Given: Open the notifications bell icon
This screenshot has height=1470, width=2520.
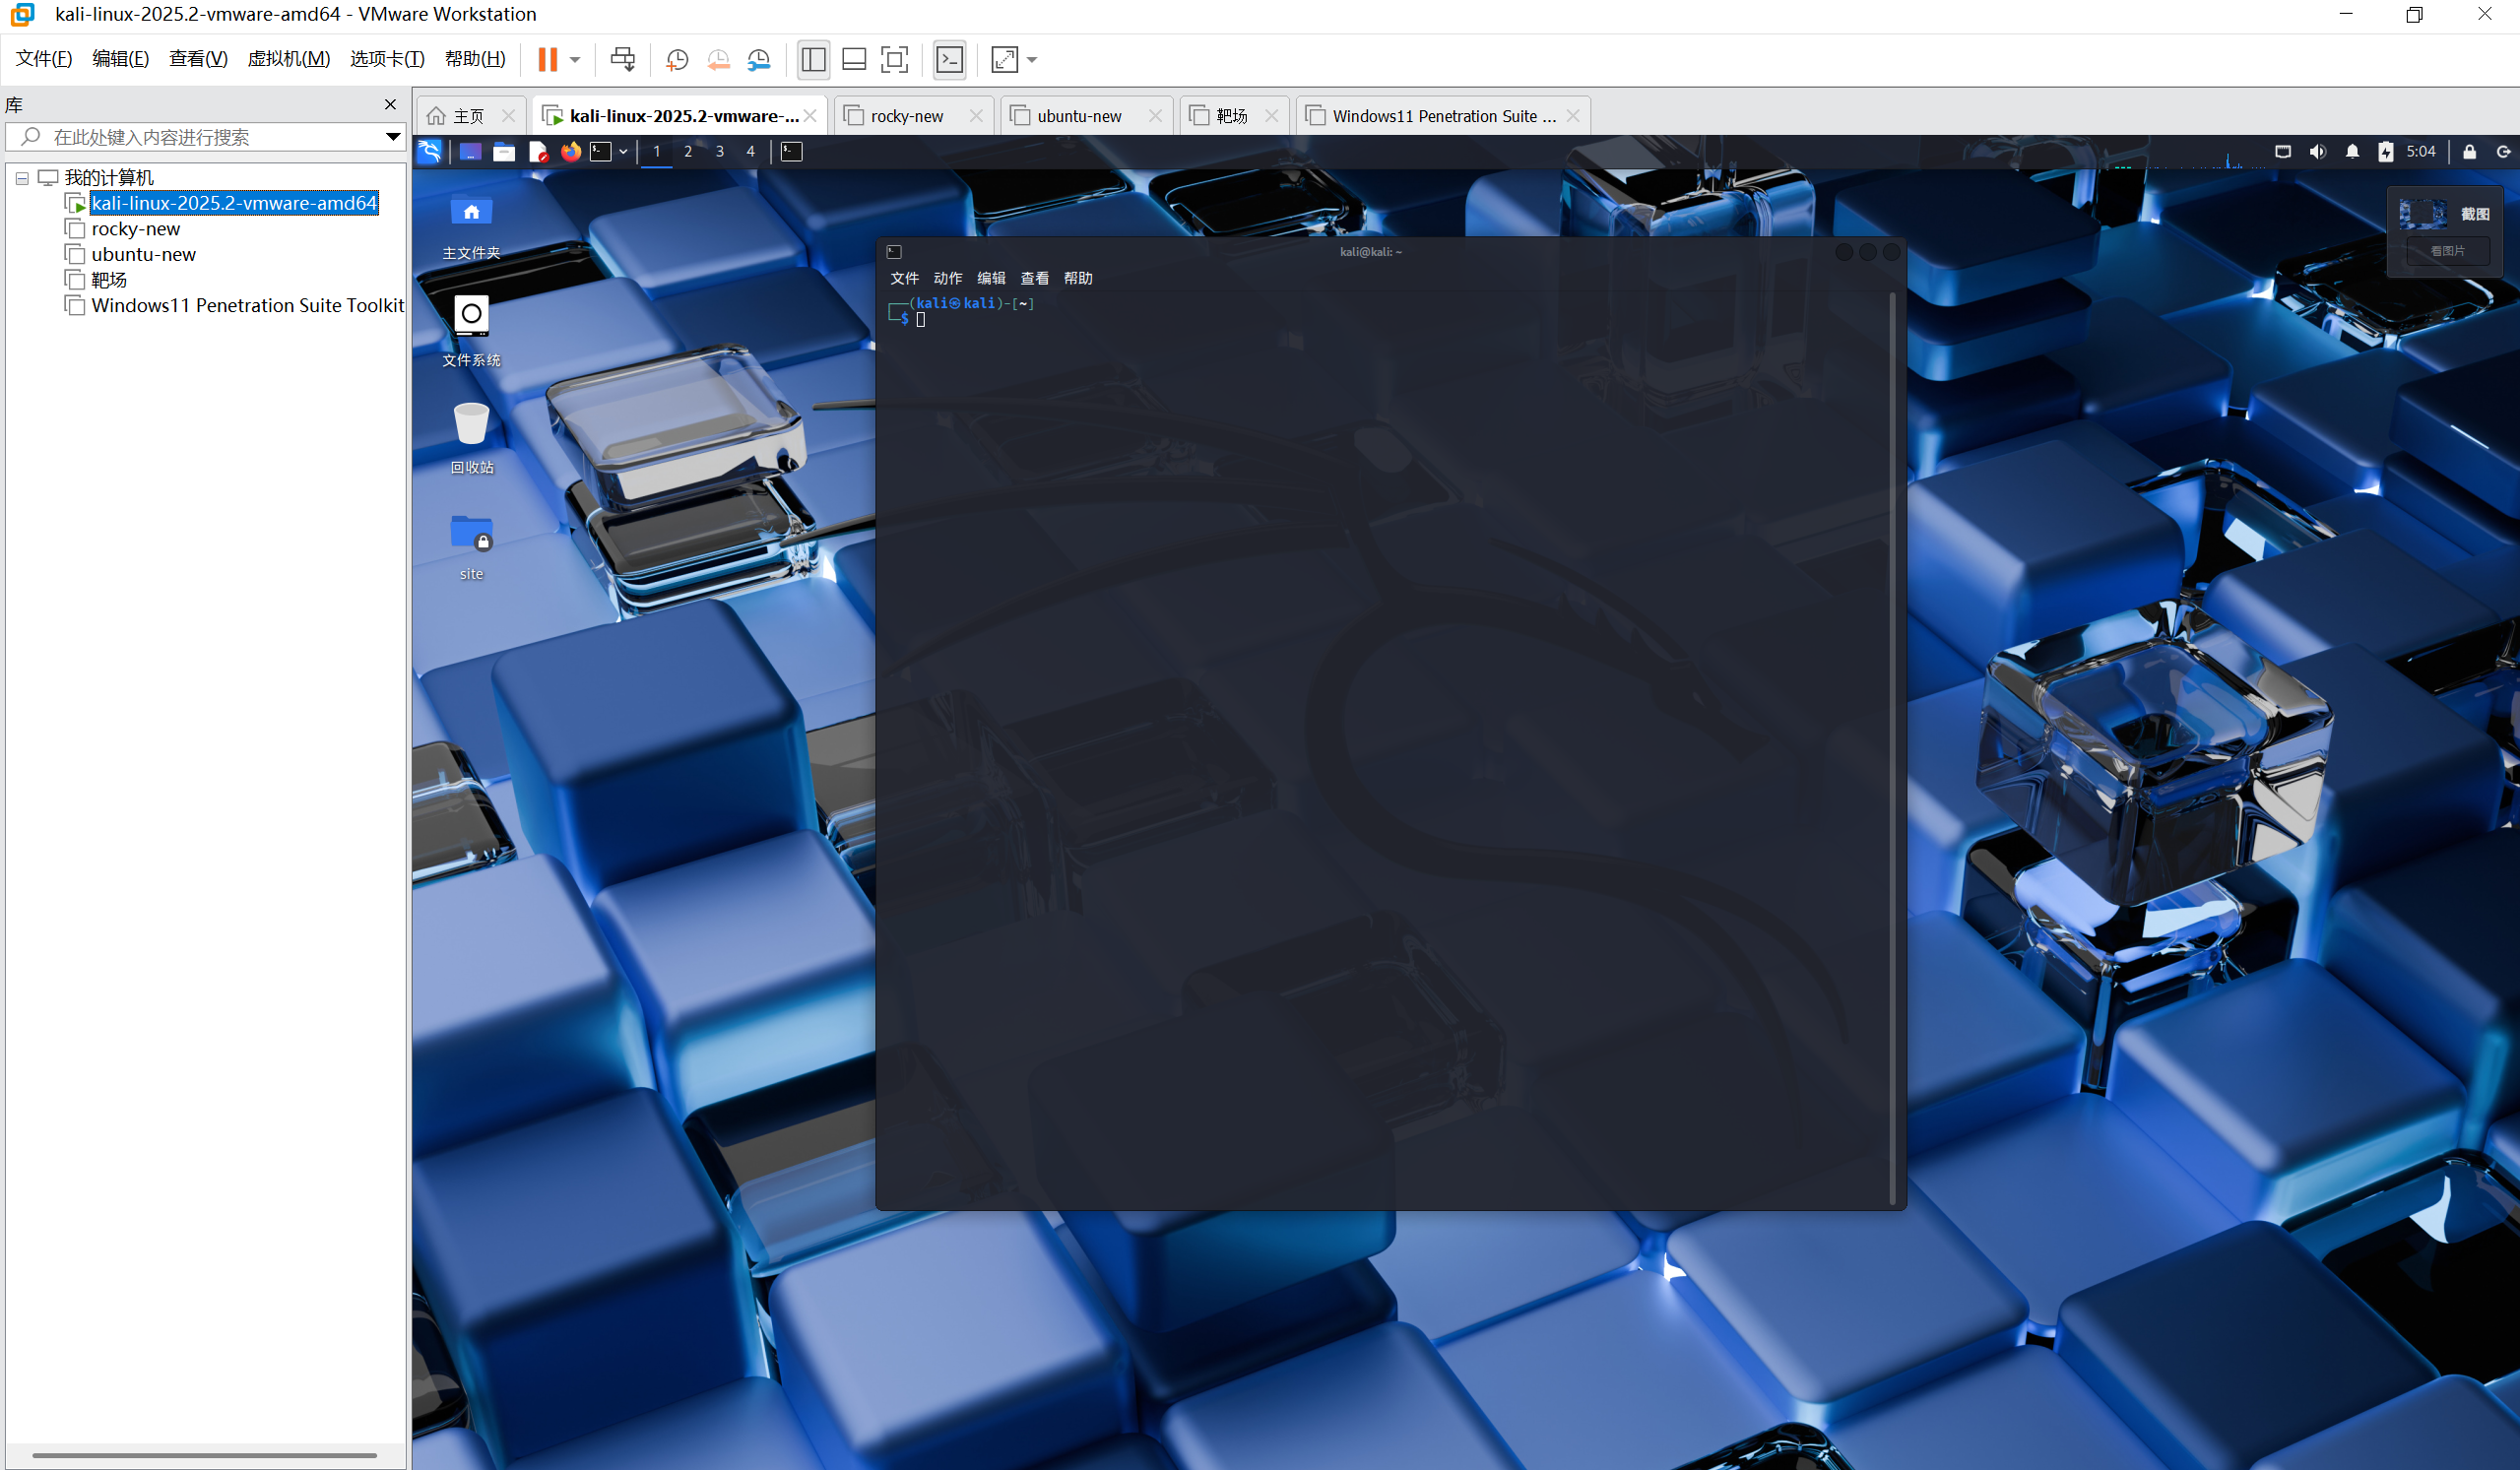Looking at the screenshot, I should click(x=2352, y=152).
